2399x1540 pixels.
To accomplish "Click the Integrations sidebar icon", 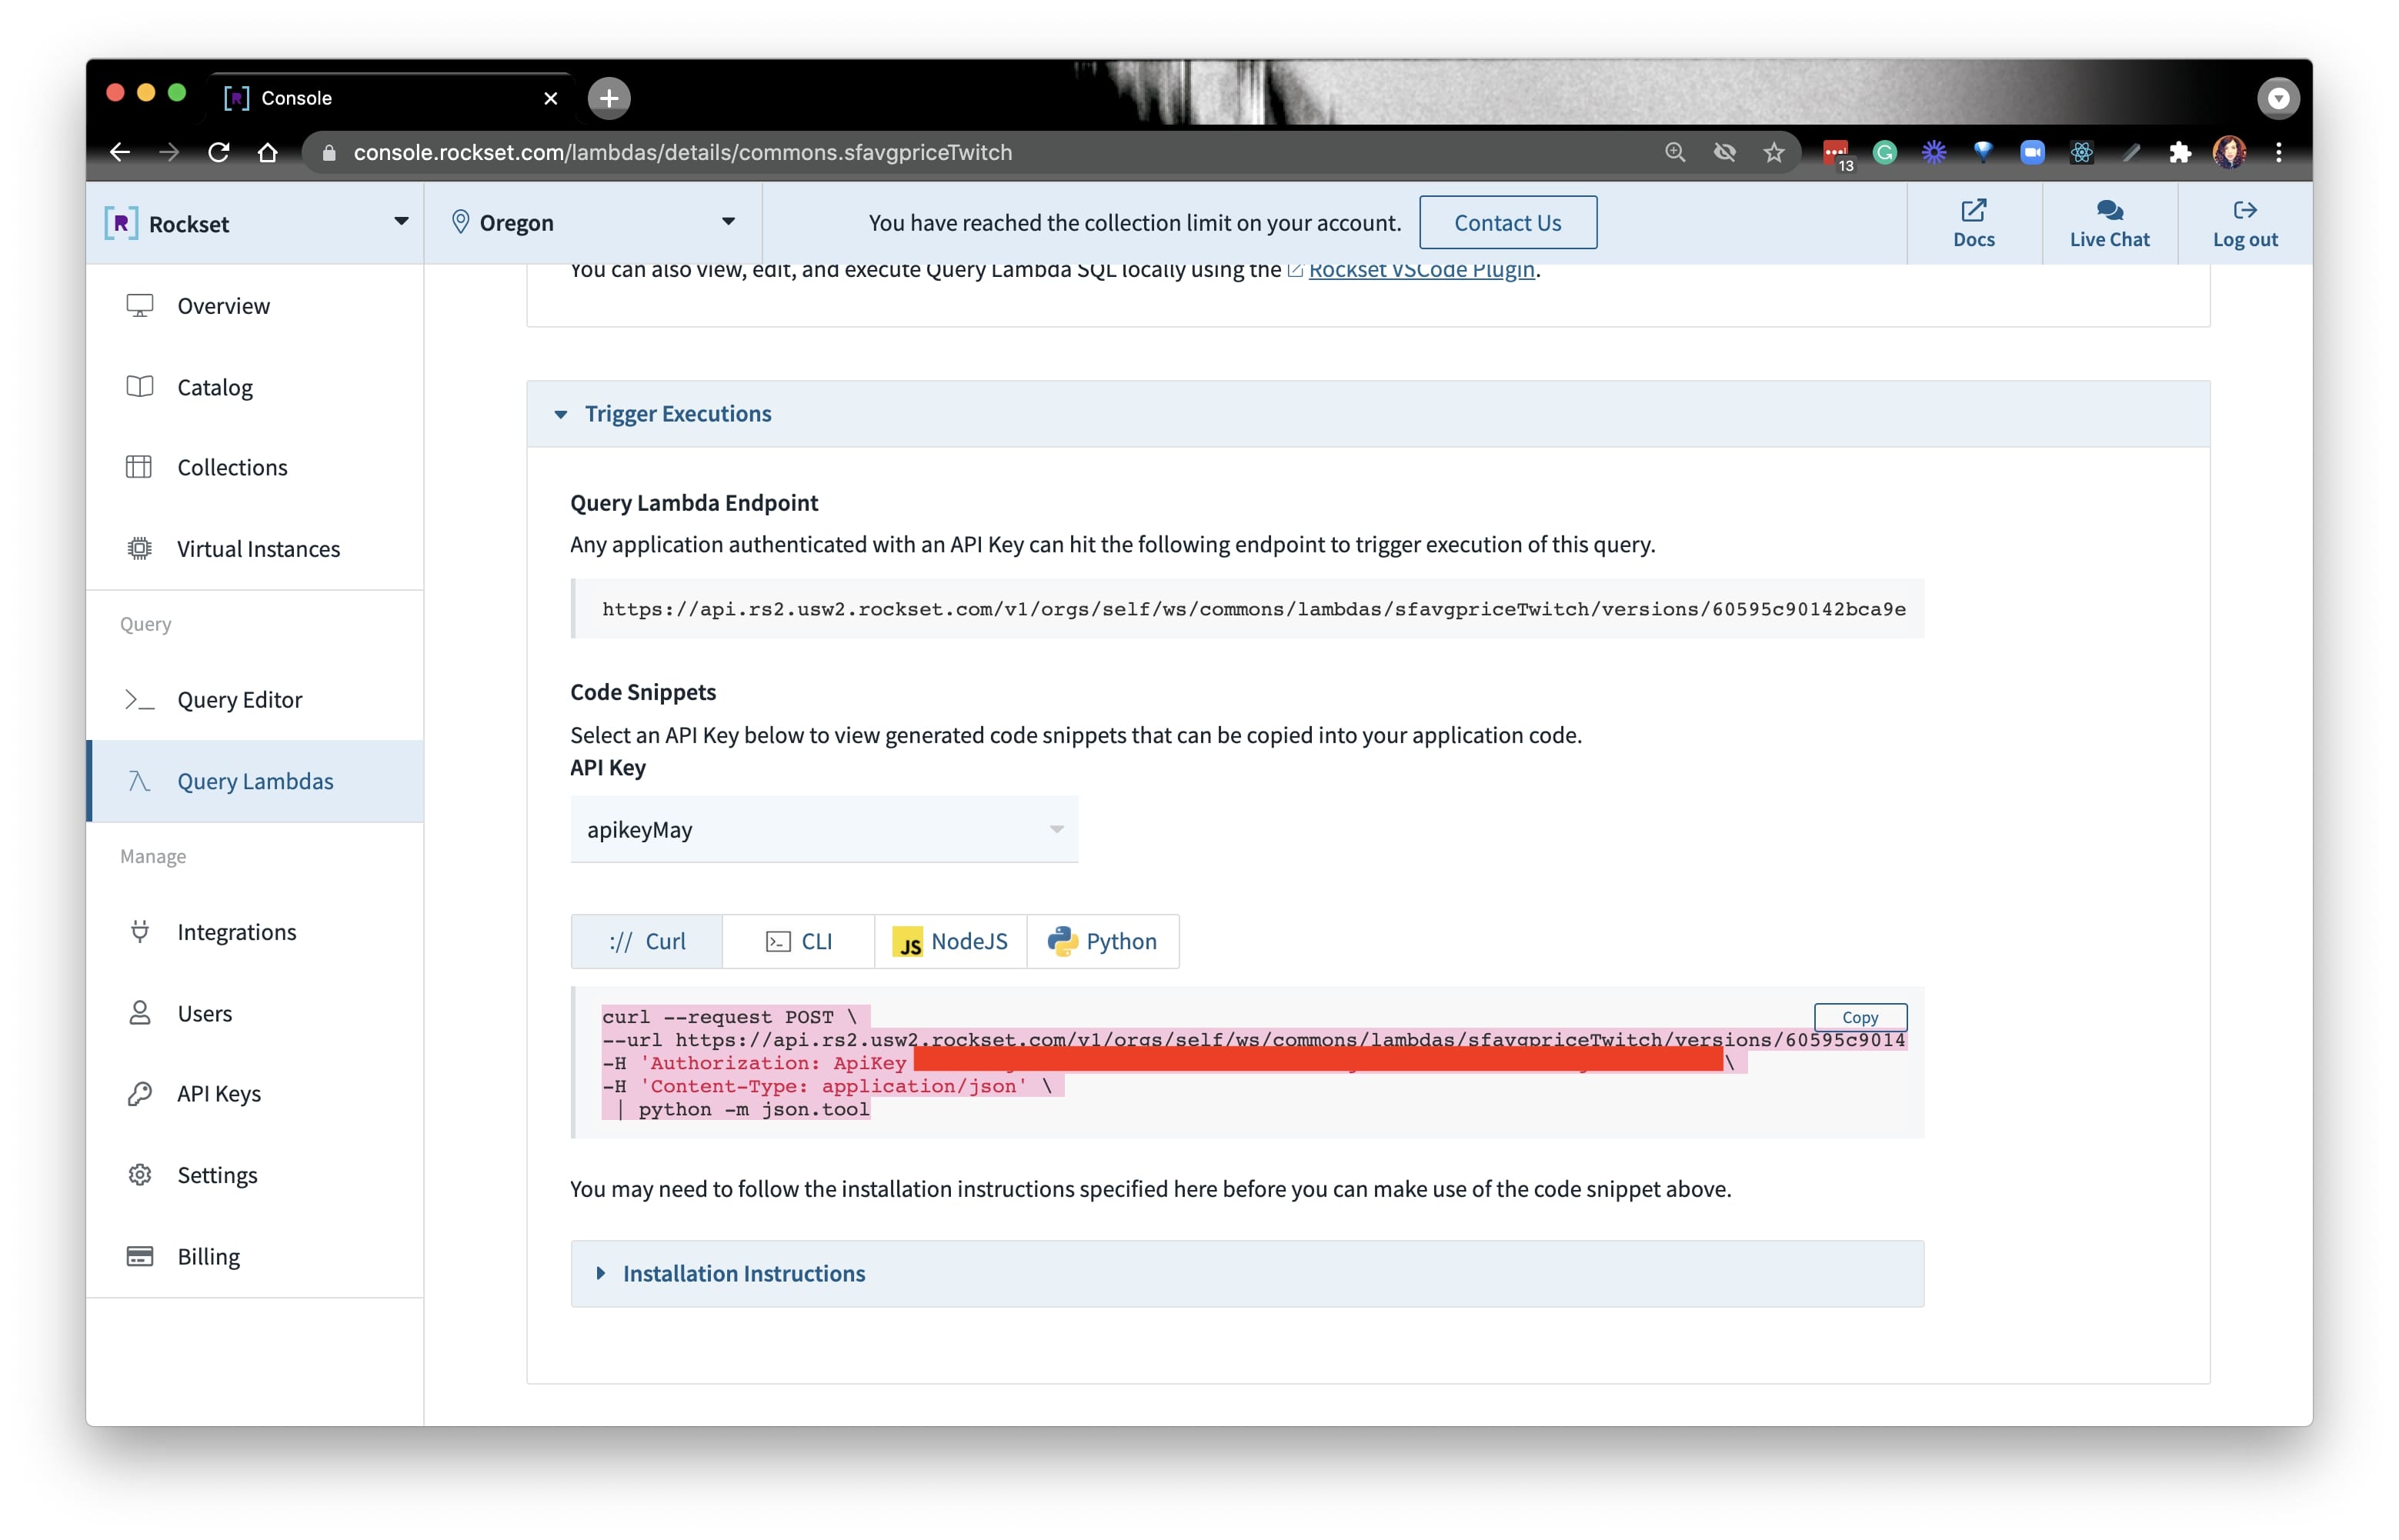I will [138, 932].
